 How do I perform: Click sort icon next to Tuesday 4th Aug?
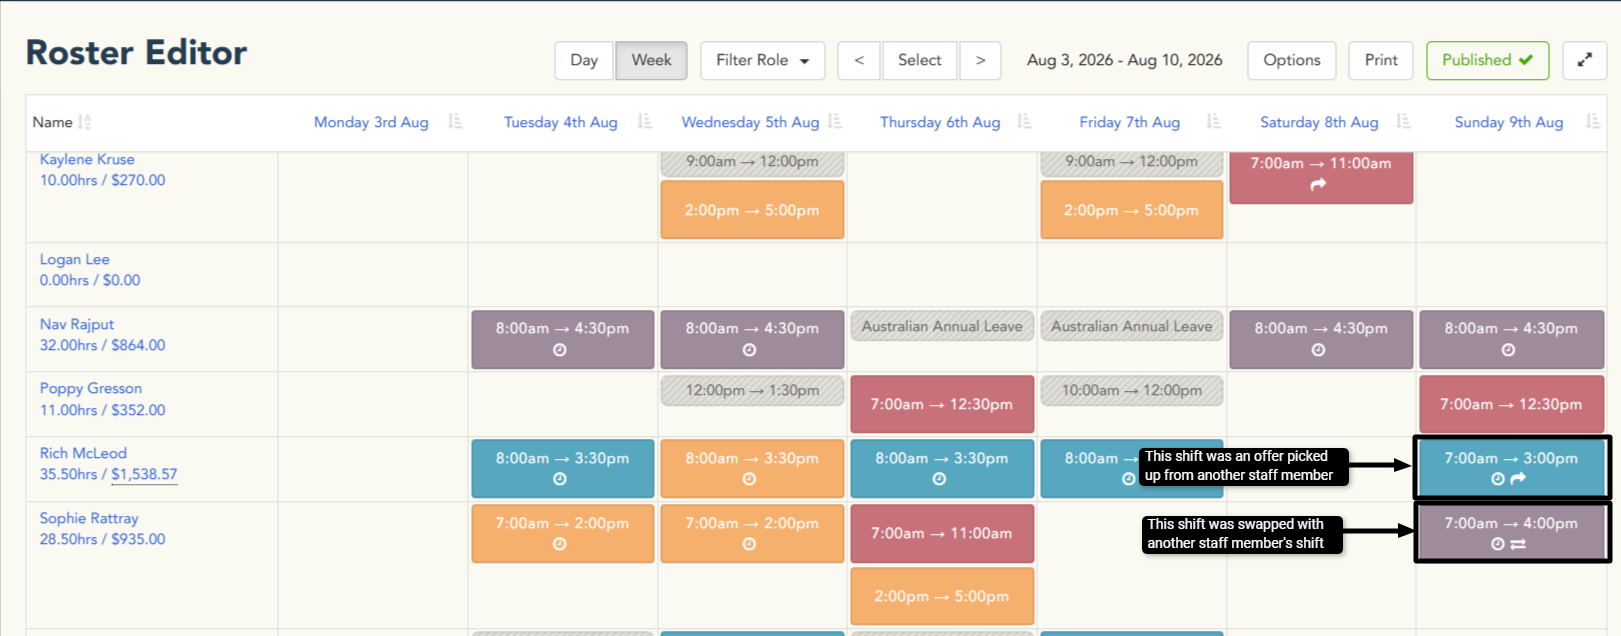[x=645, y=121]
